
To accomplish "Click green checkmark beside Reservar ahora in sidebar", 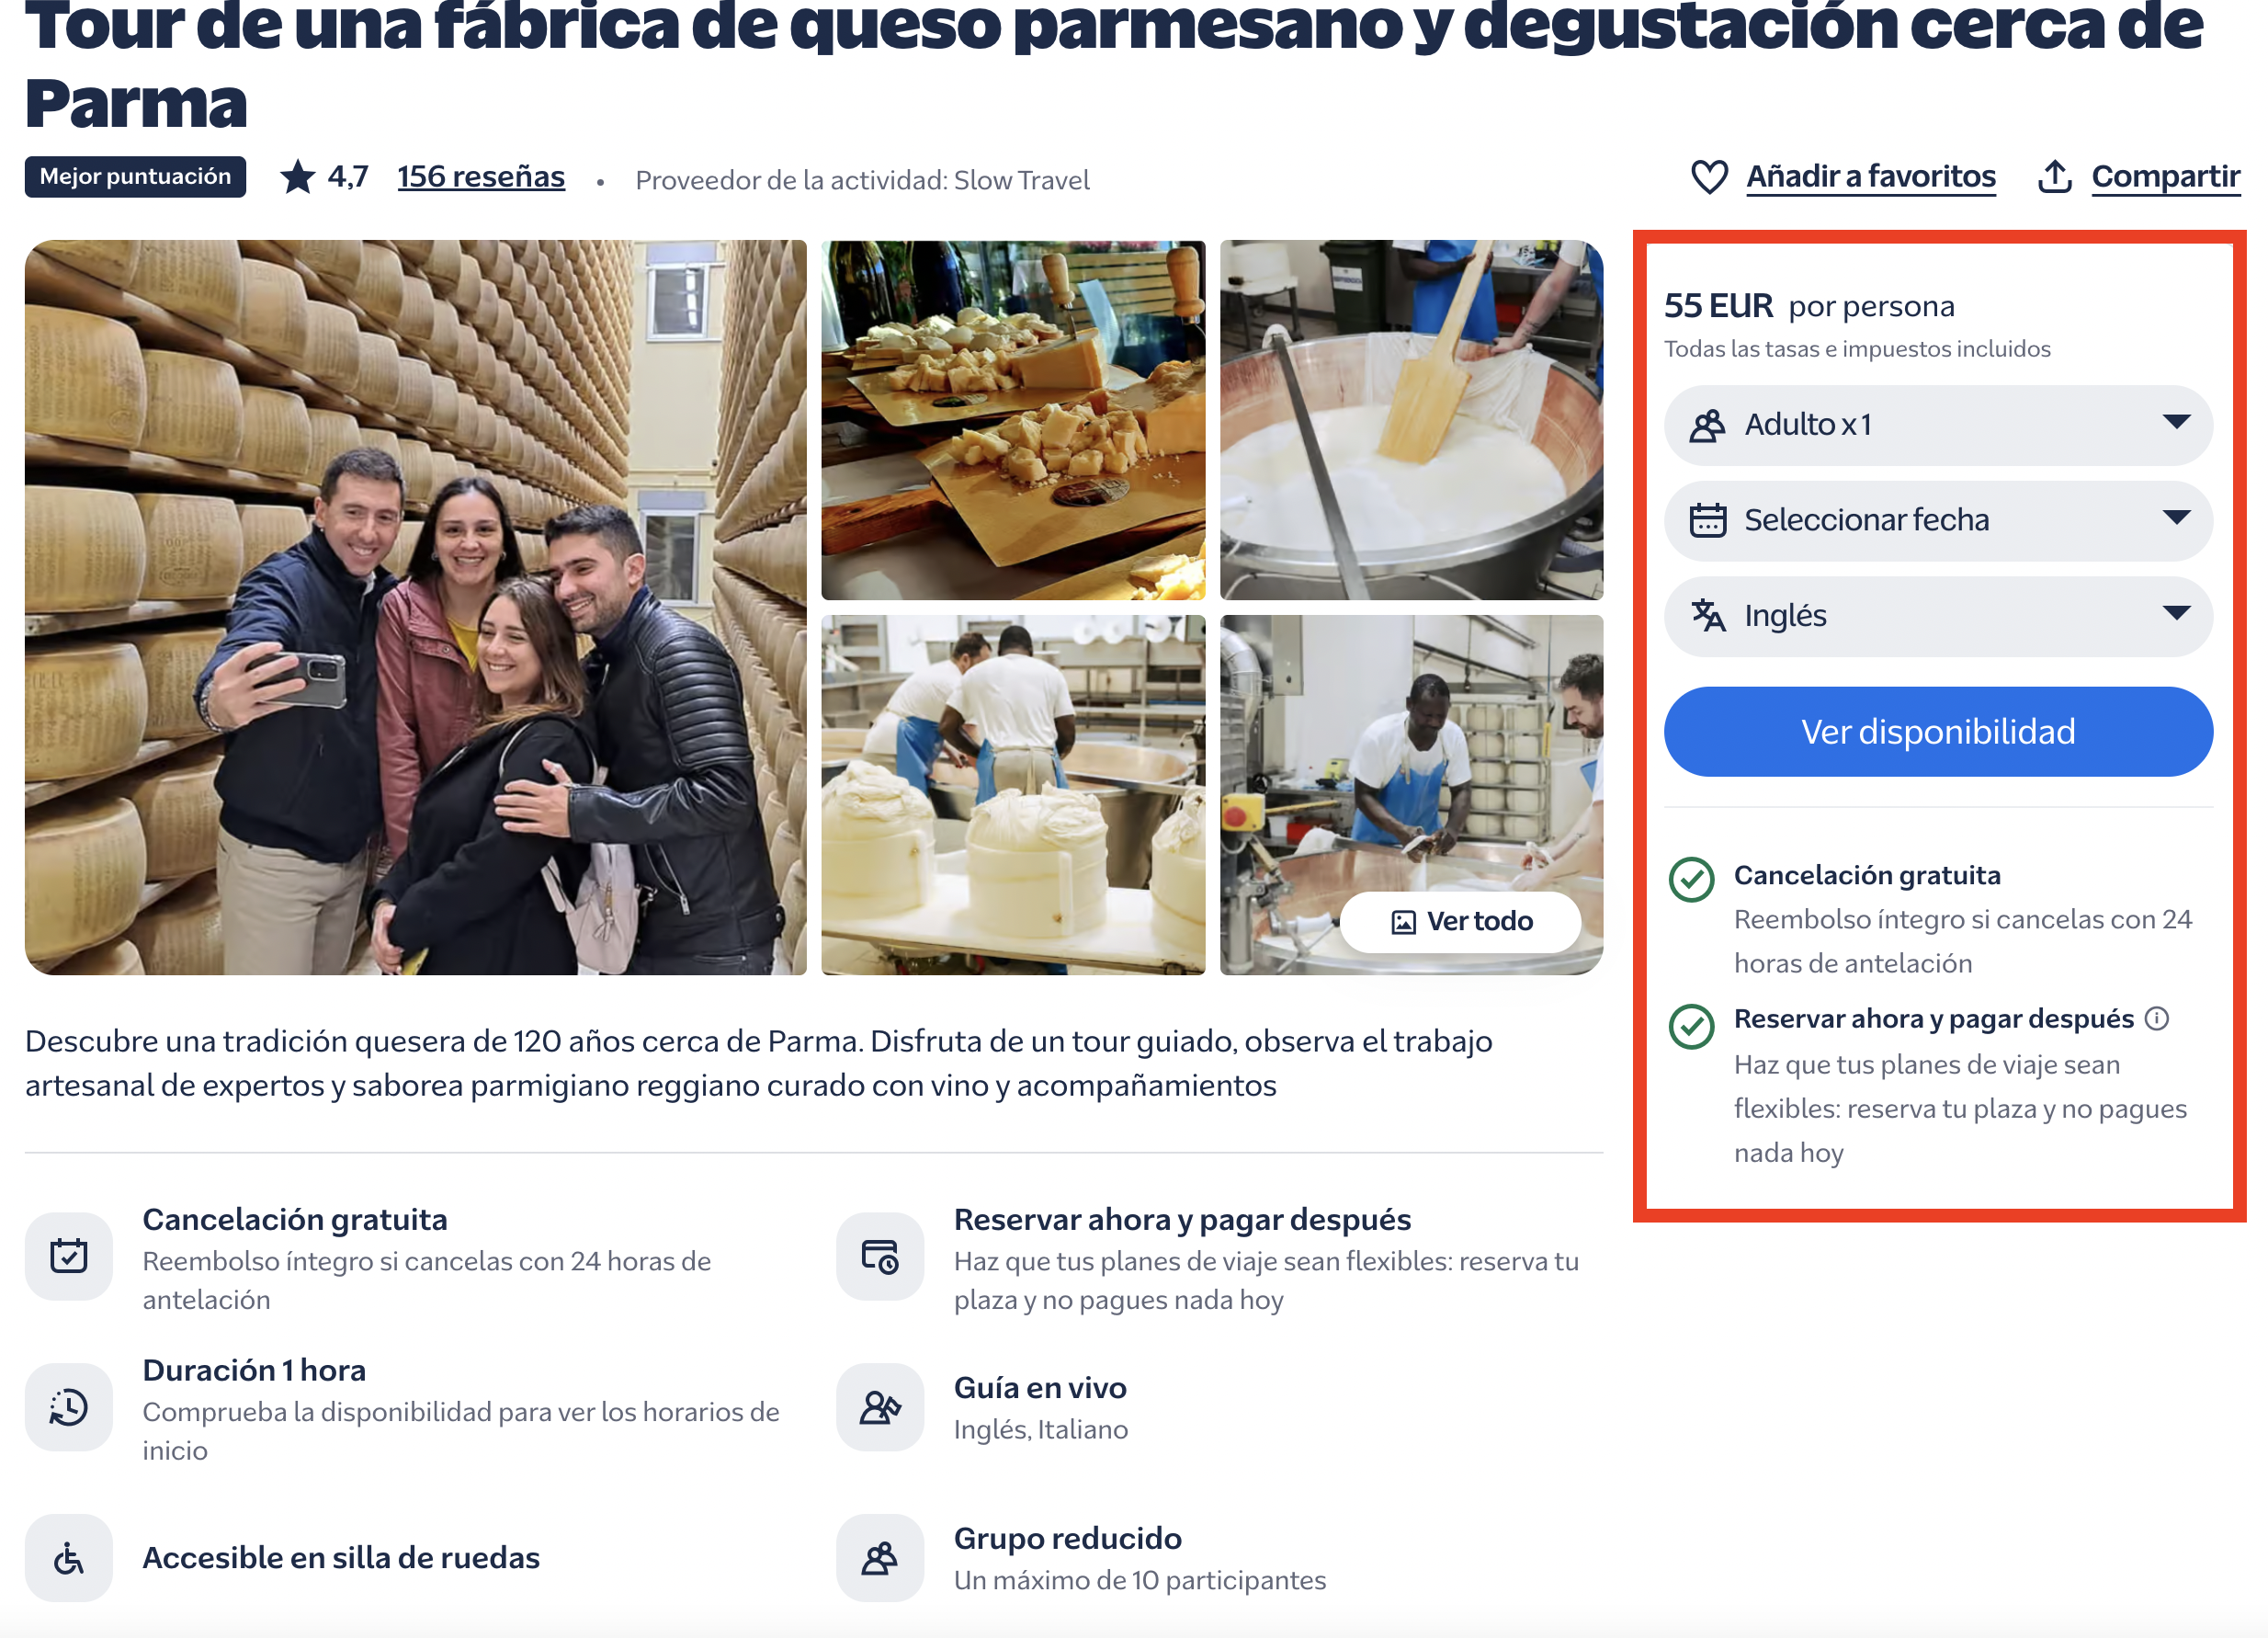I will click(x=1692, y=1027).
